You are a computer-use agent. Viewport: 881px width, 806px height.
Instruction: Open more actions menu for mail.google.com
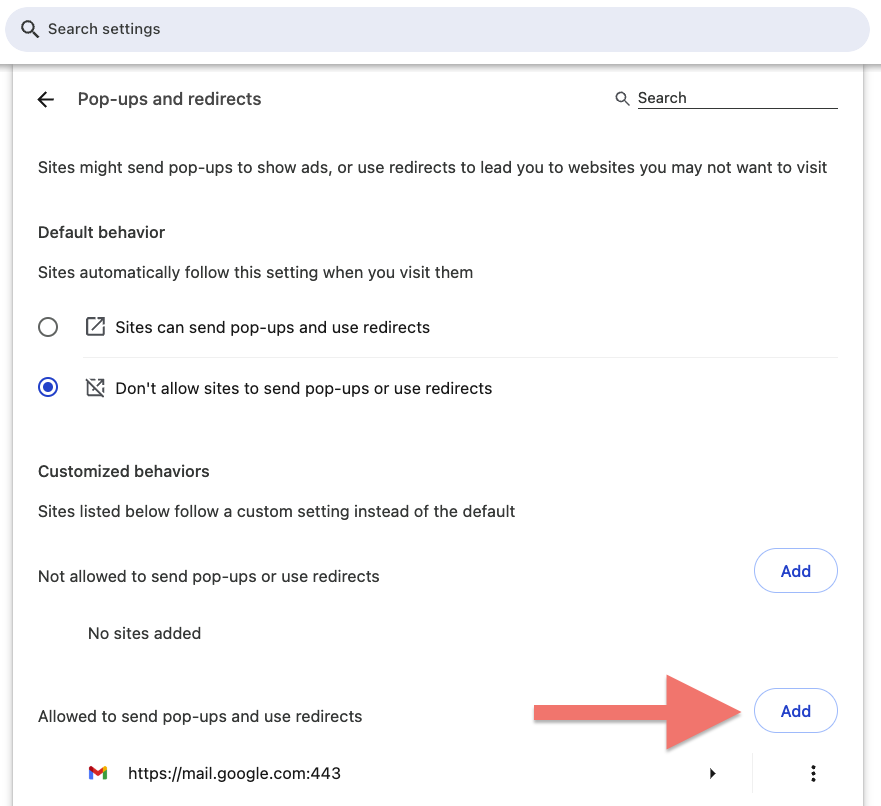click(813, 773)
